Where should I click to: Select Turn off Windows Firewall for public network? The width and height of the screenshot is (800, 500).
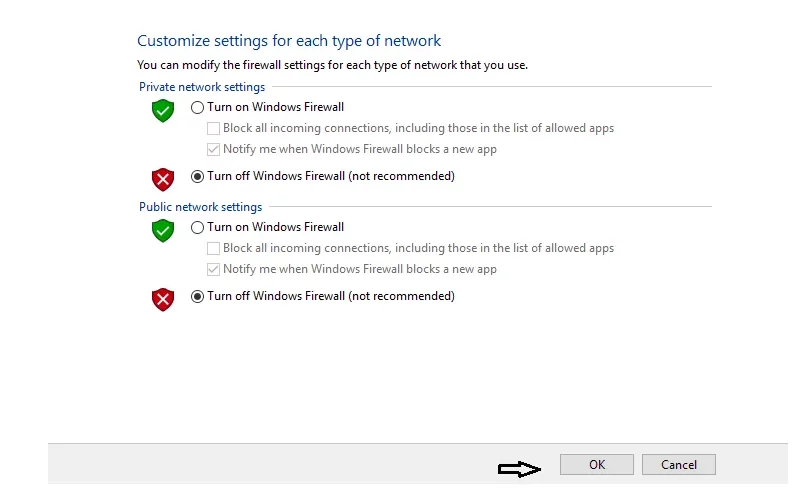tap(197, 296)
